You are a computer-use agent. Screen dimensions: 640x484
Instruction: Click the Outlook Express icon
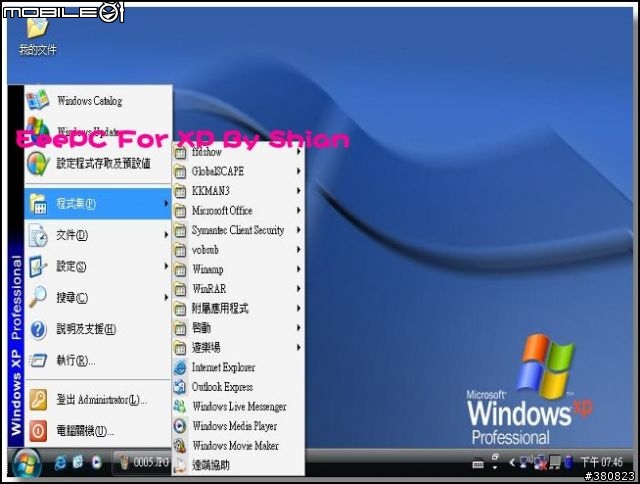(180, 386)
